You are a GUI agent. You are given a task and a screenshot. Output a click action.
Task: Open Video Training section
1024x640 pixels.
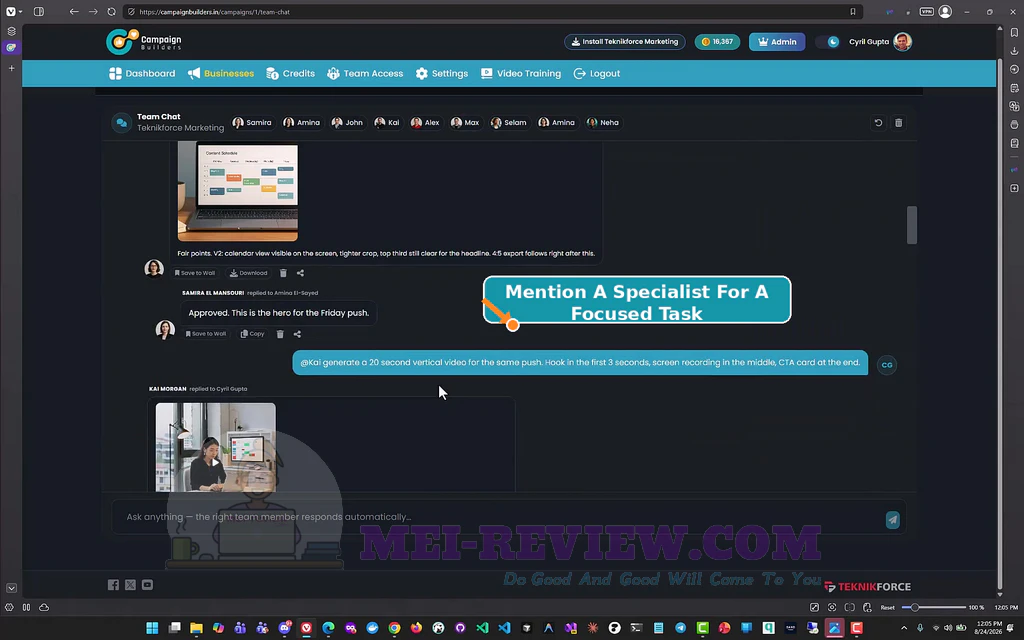coord(521,73)
